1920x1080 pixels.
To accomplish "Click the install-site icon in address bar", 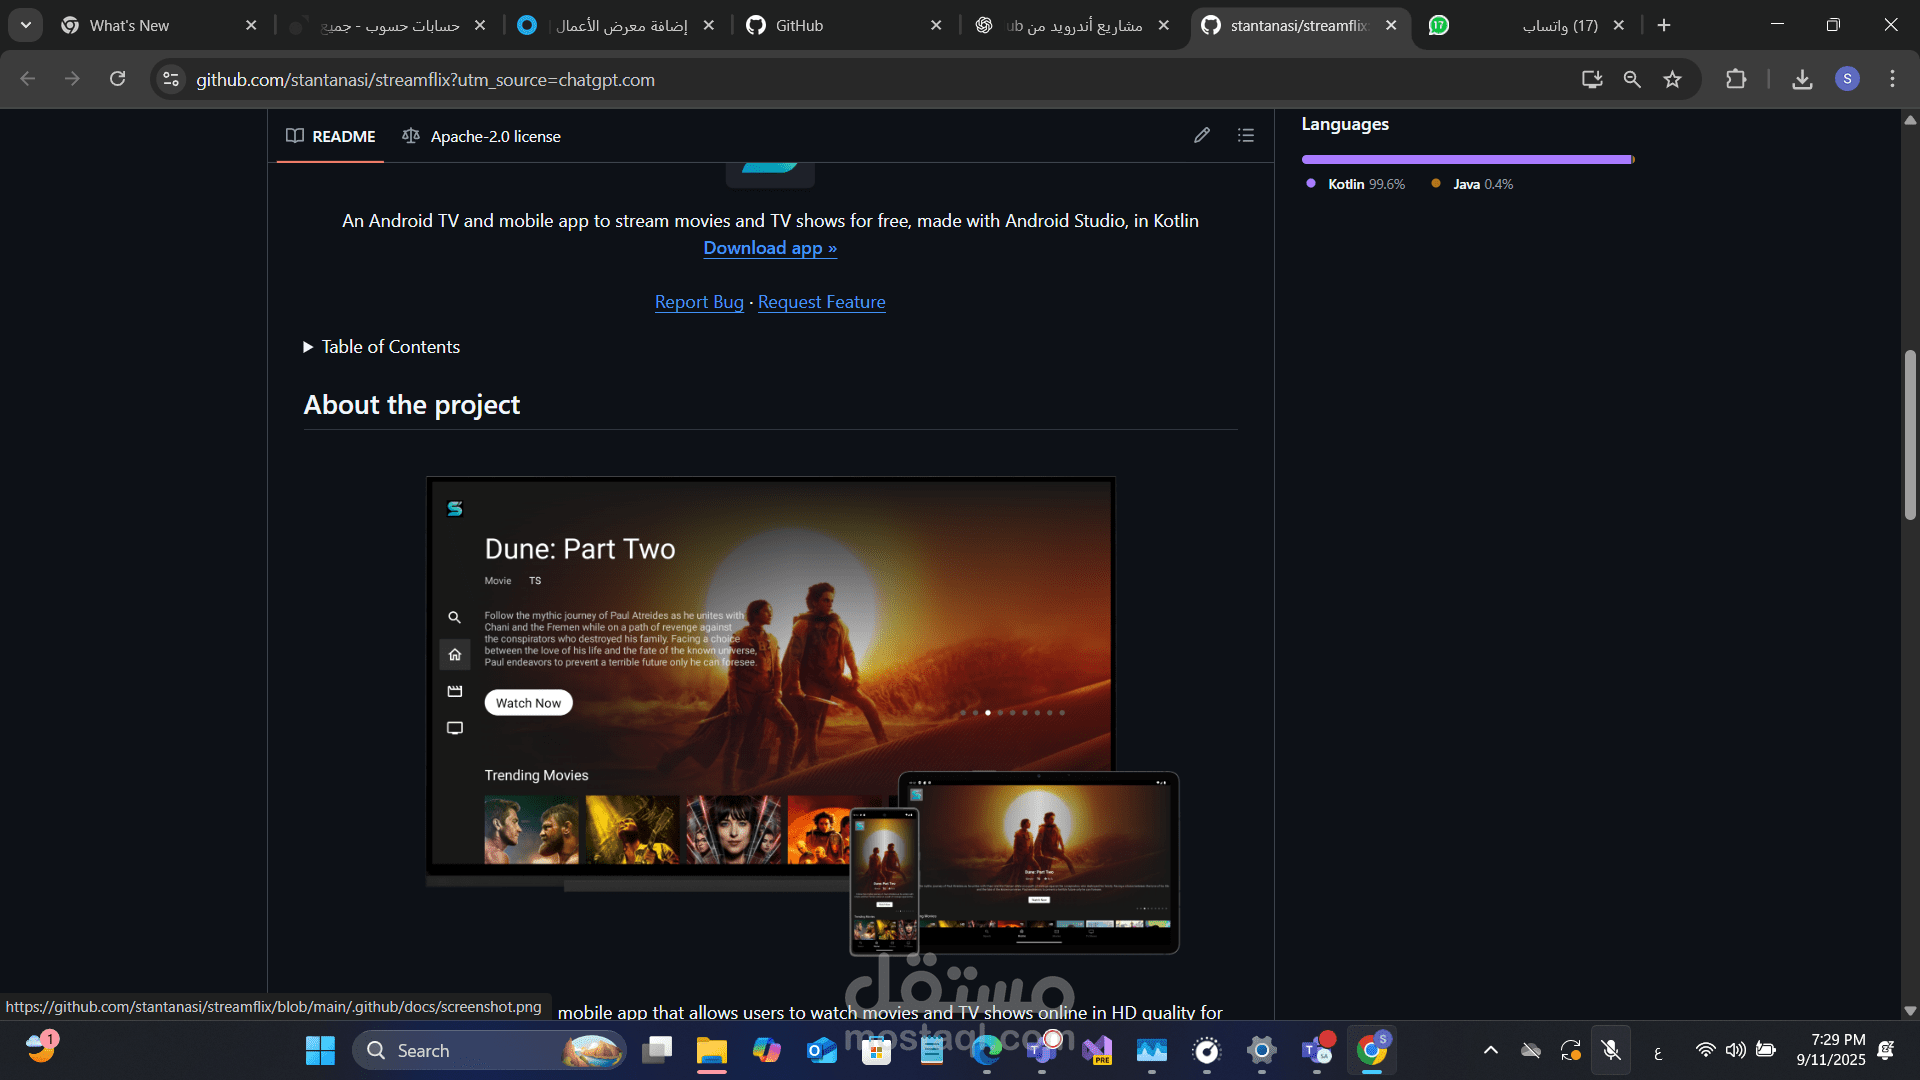I will tap(1592, 79).
